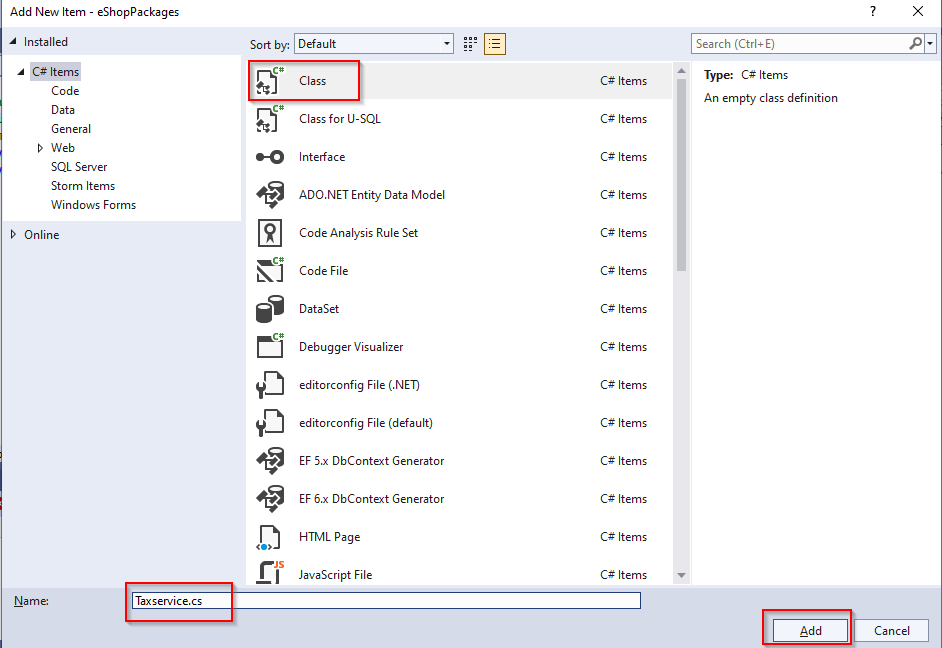Click the Add button
Image resolution: width=942 pixels, height=648 pixels.
click(x=810, y=631)
